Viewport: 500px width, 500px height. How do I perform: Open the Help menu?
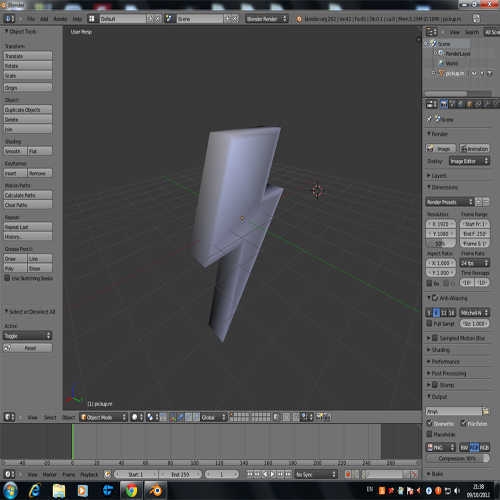77,19
